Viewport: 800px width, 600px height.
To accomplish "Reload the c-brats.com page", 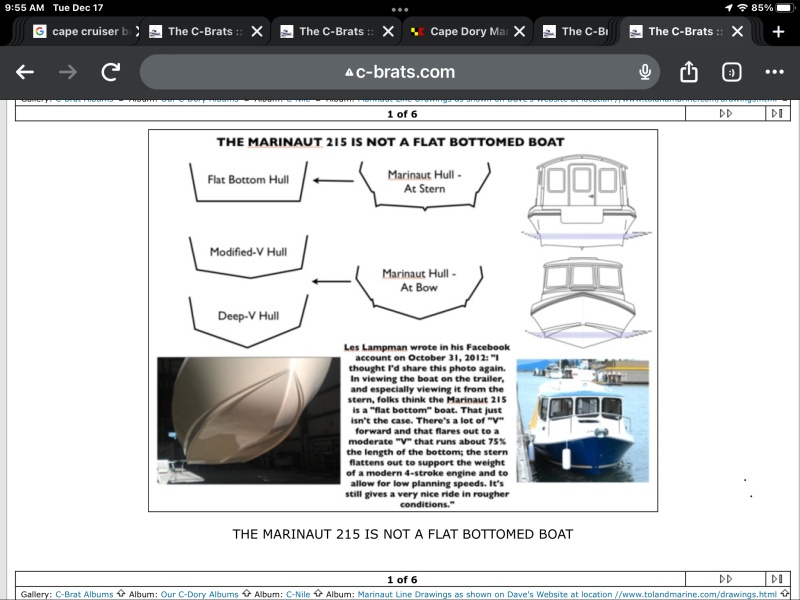I will point(111,72).
